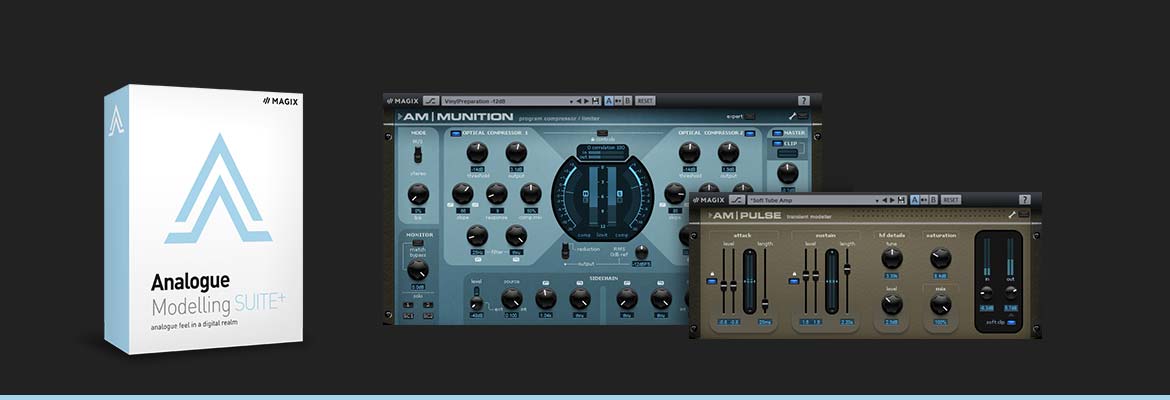Image resolution: width=1170 pixels, height=400 pixels.
Task: Collapse AM|Pulse with the title triangle
Action: point(711,215)
